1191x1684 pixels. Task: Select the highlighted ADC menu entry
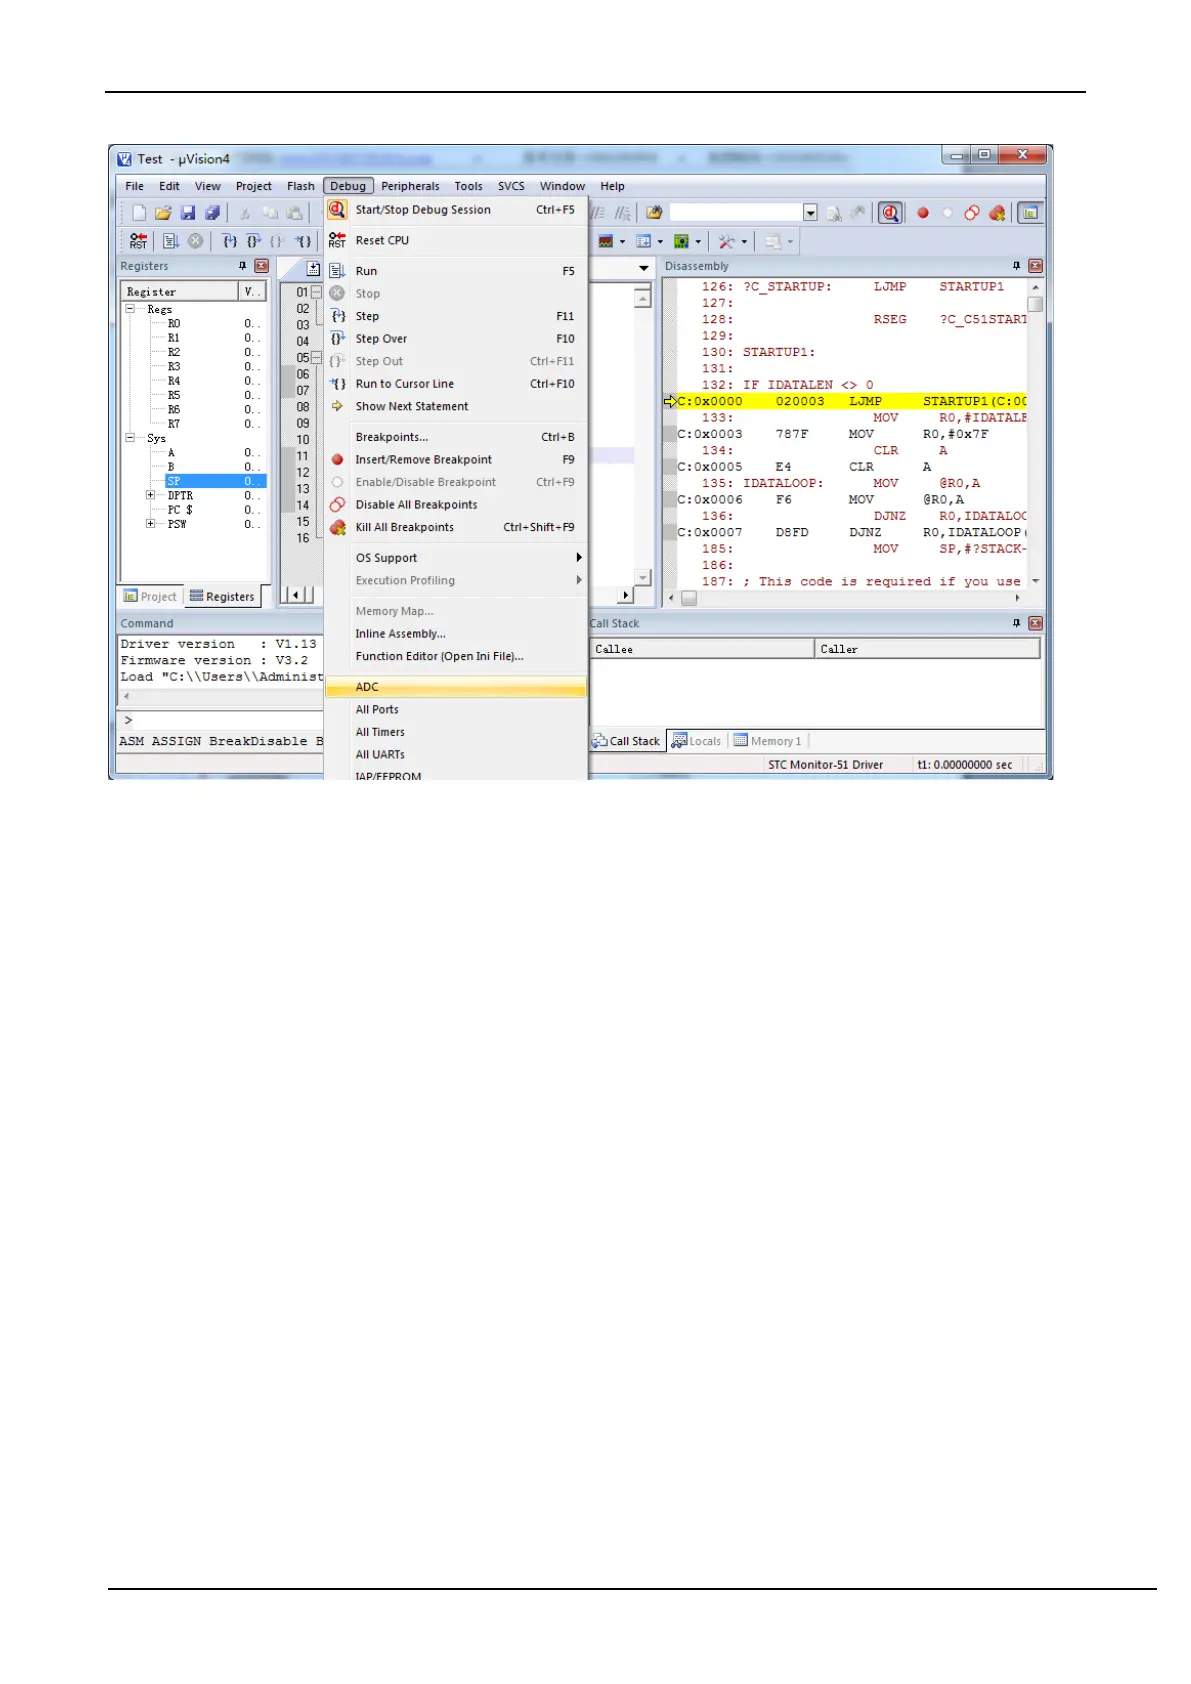(456, 687)
